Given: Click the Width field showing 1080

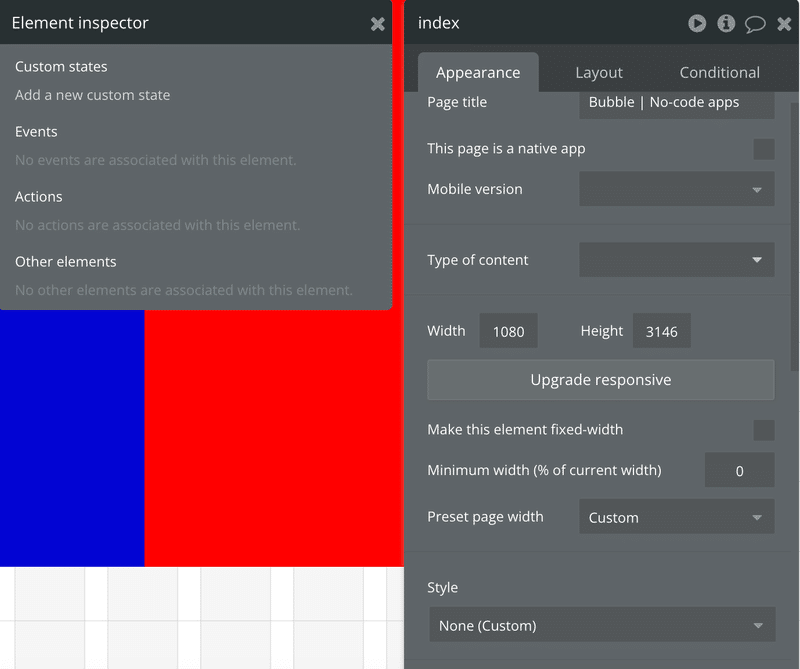Looking at the screenshot, I should [x=508, y=331].
